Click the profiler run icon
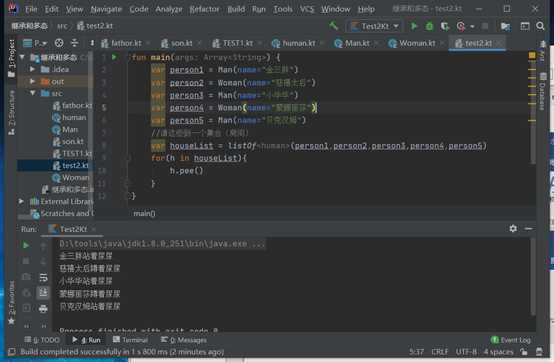Viewport: 554px width, 362px height. point(461,26)
